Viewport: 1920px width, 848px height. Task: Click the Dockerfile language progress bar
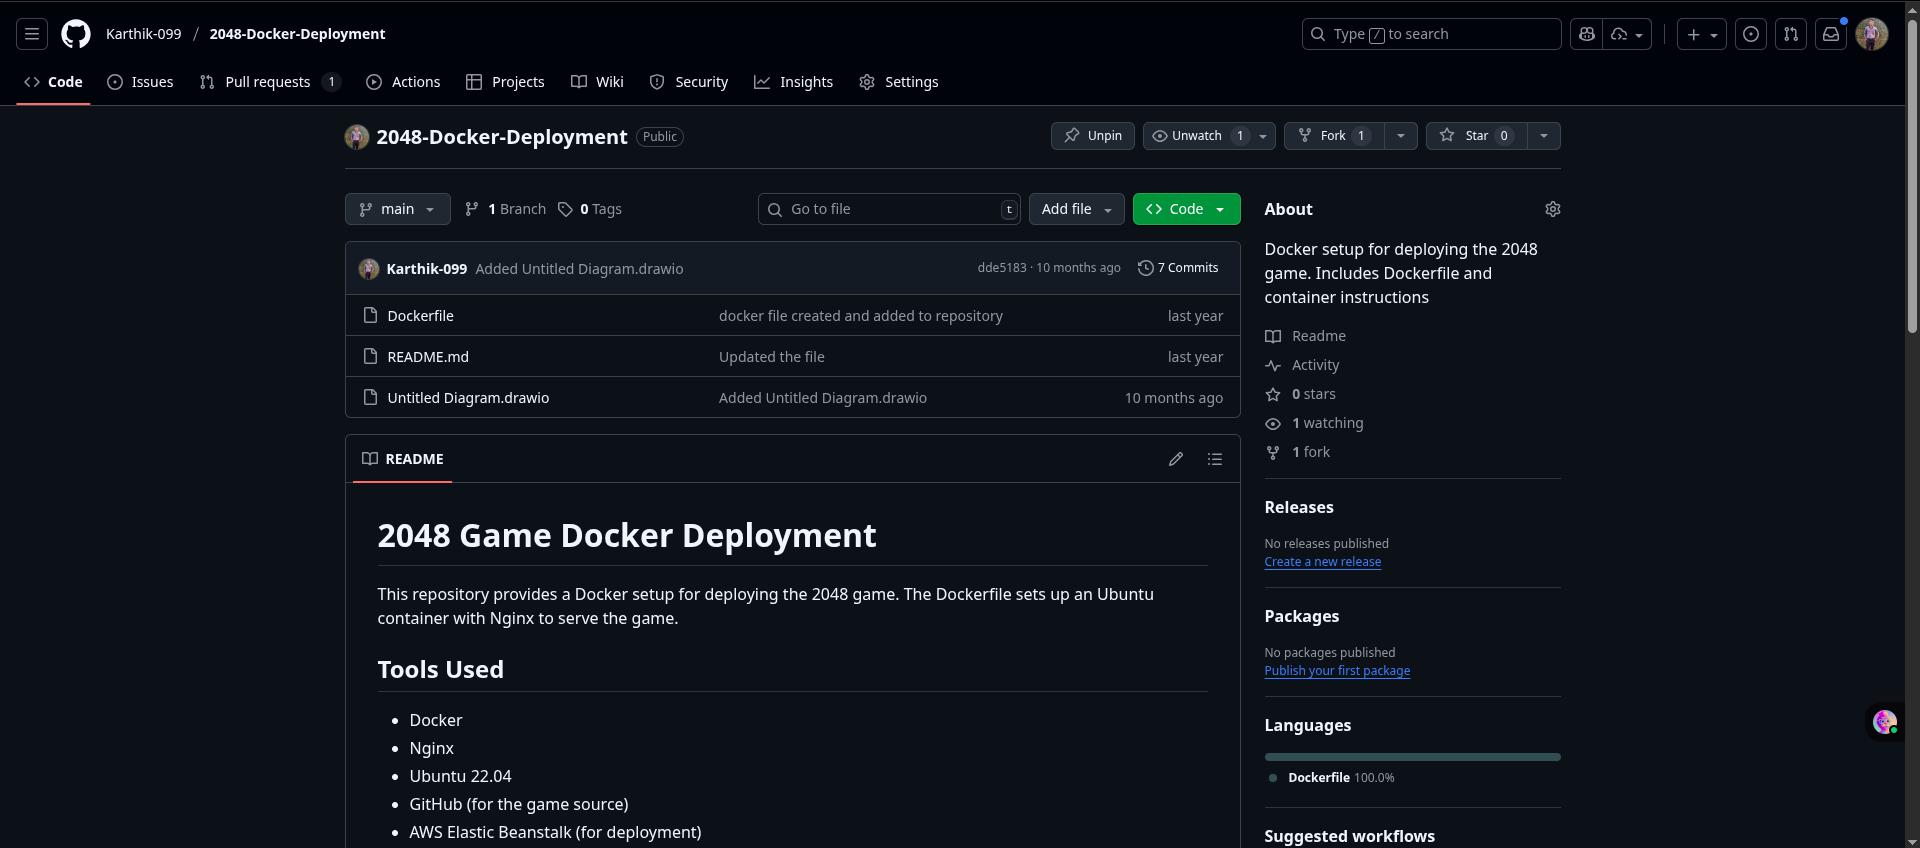point(1413,757)
